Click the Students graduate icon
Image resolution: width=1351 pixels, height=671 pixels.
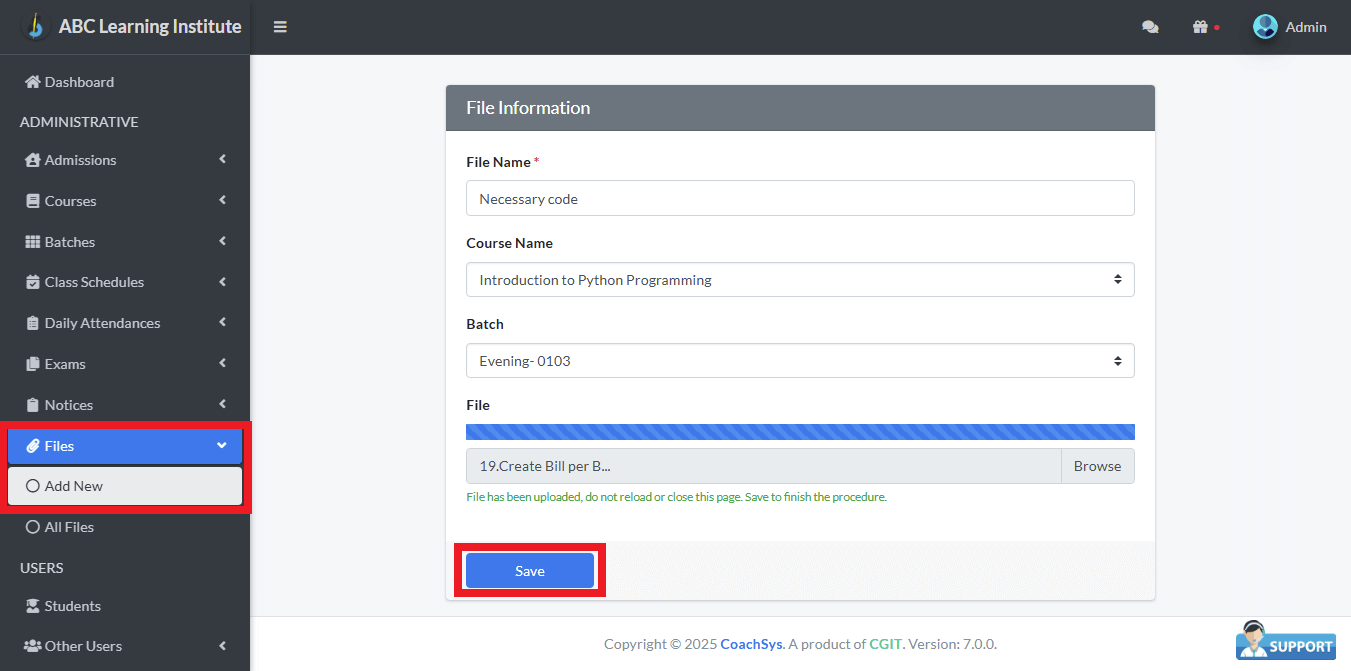(x=33, y=606)
